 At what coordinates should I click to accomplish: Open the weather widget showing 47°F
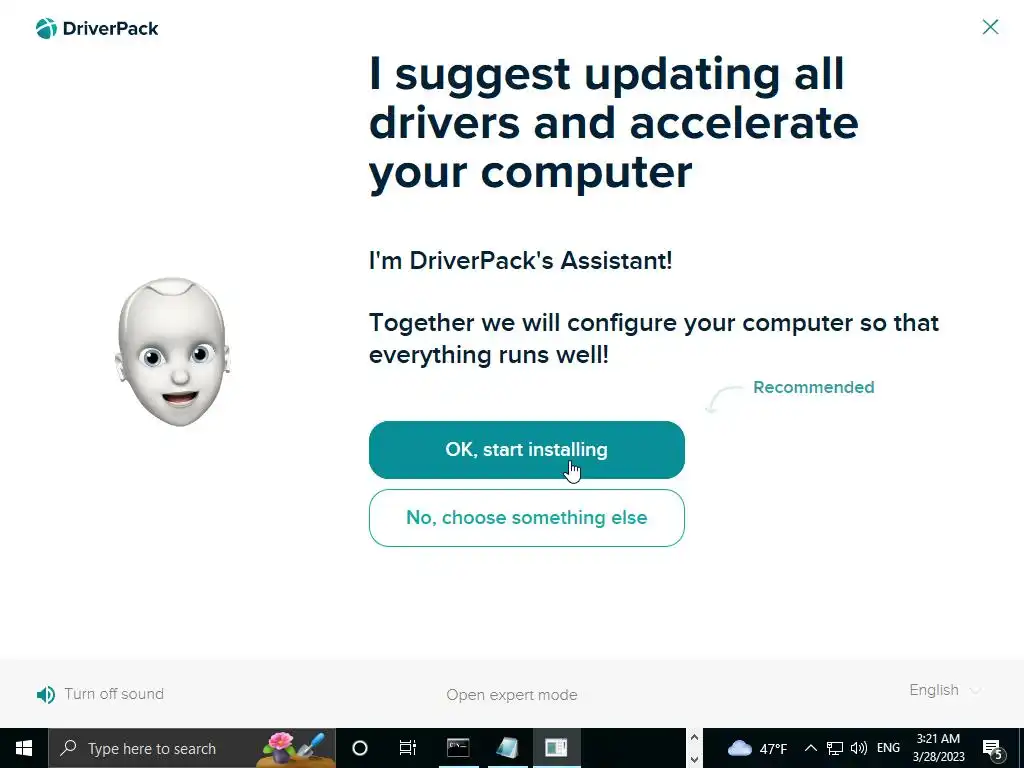pyautogui.click(x=757, y=748)
